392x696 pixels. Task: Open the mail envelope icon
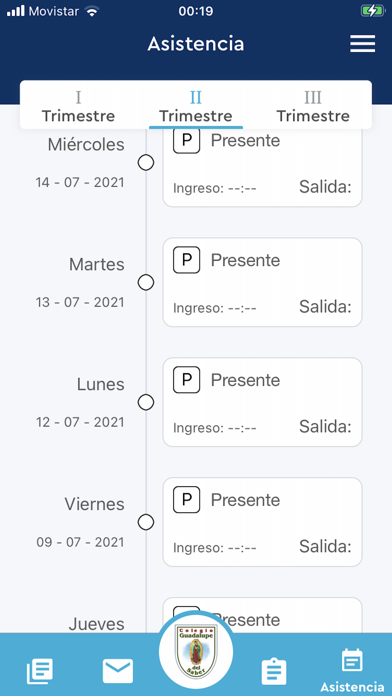click(118, 671)
